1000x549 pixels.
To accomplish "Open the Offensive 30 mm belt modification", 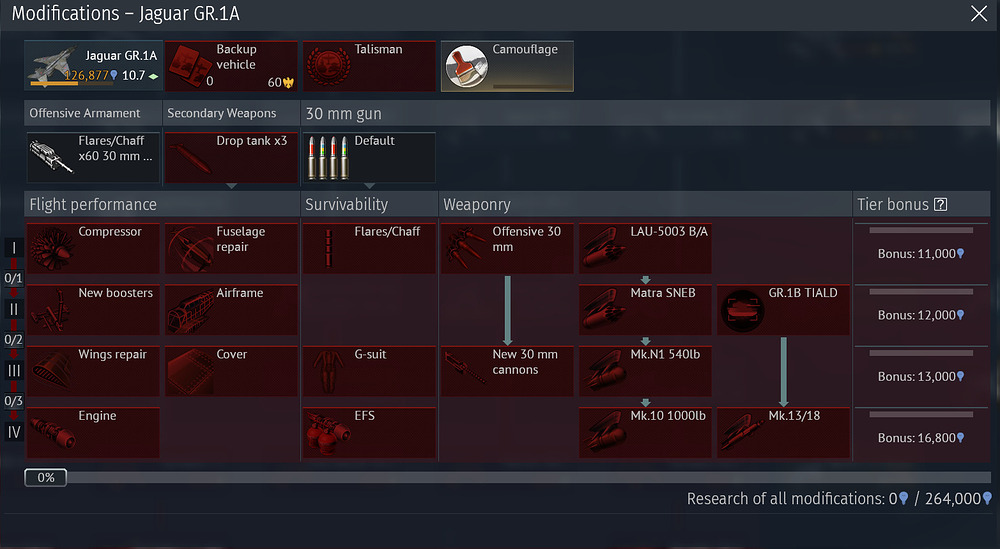I will tap(507, 248).
